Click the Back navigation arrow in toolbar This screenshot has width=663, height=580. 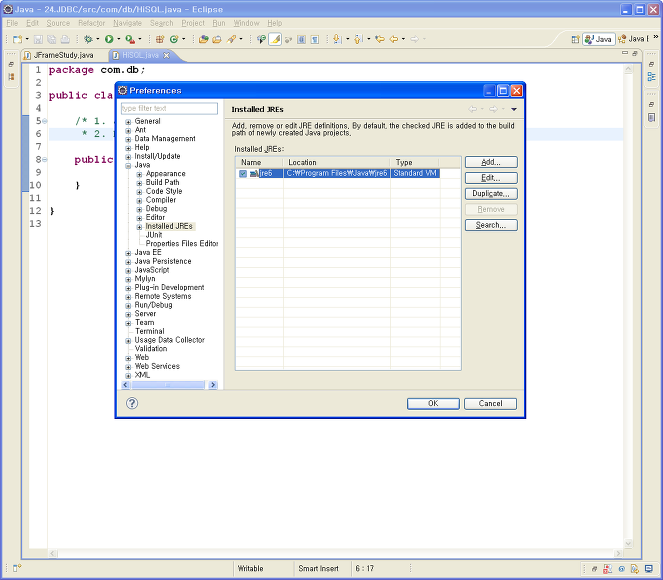tap(394, 39)
